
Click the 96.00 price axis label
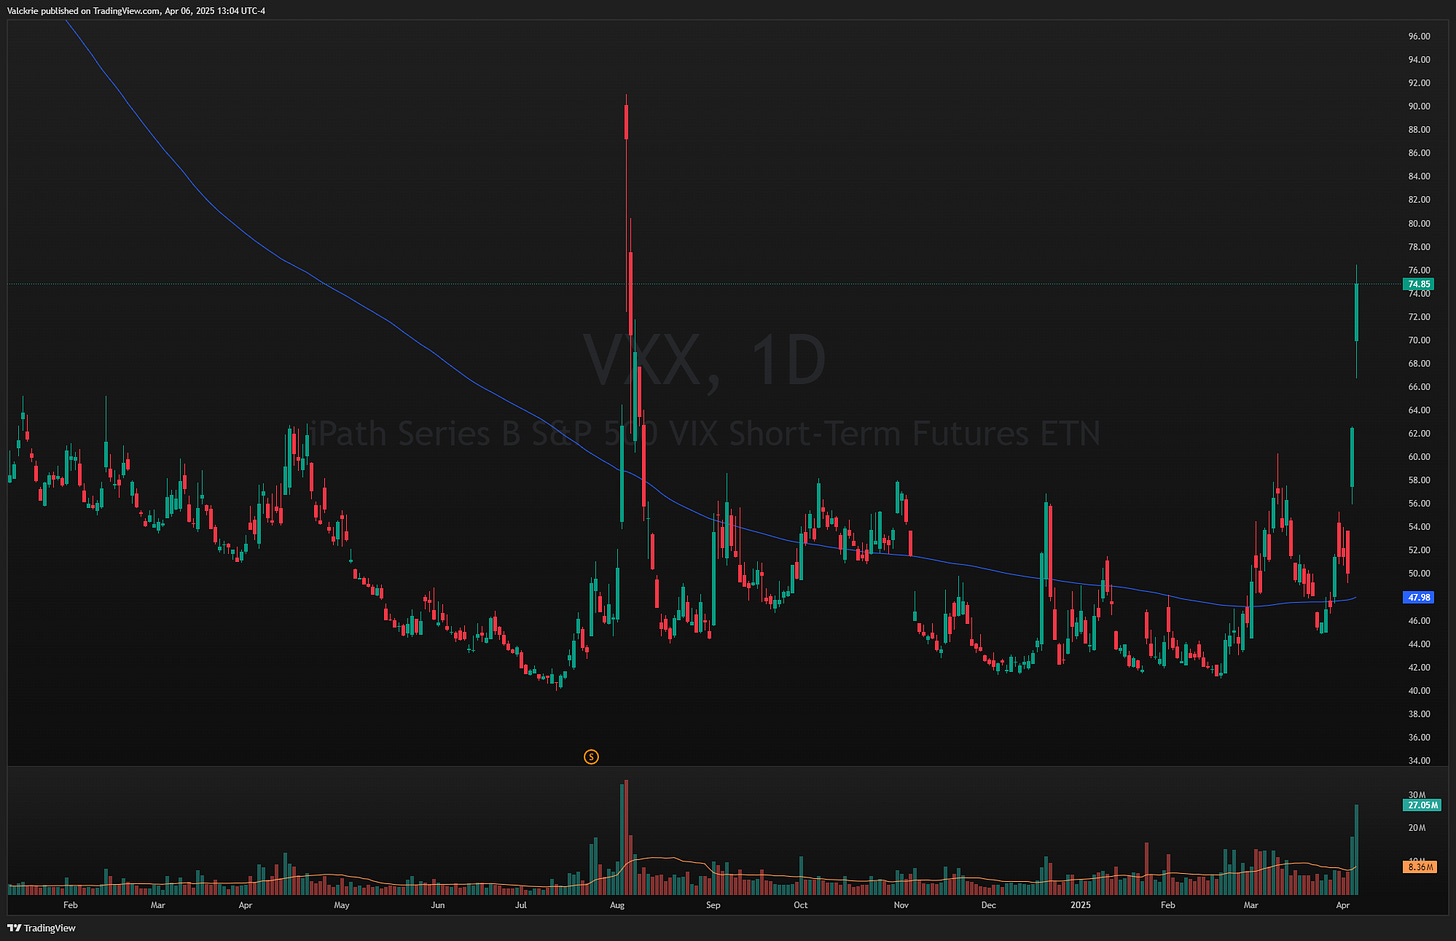1419,36
